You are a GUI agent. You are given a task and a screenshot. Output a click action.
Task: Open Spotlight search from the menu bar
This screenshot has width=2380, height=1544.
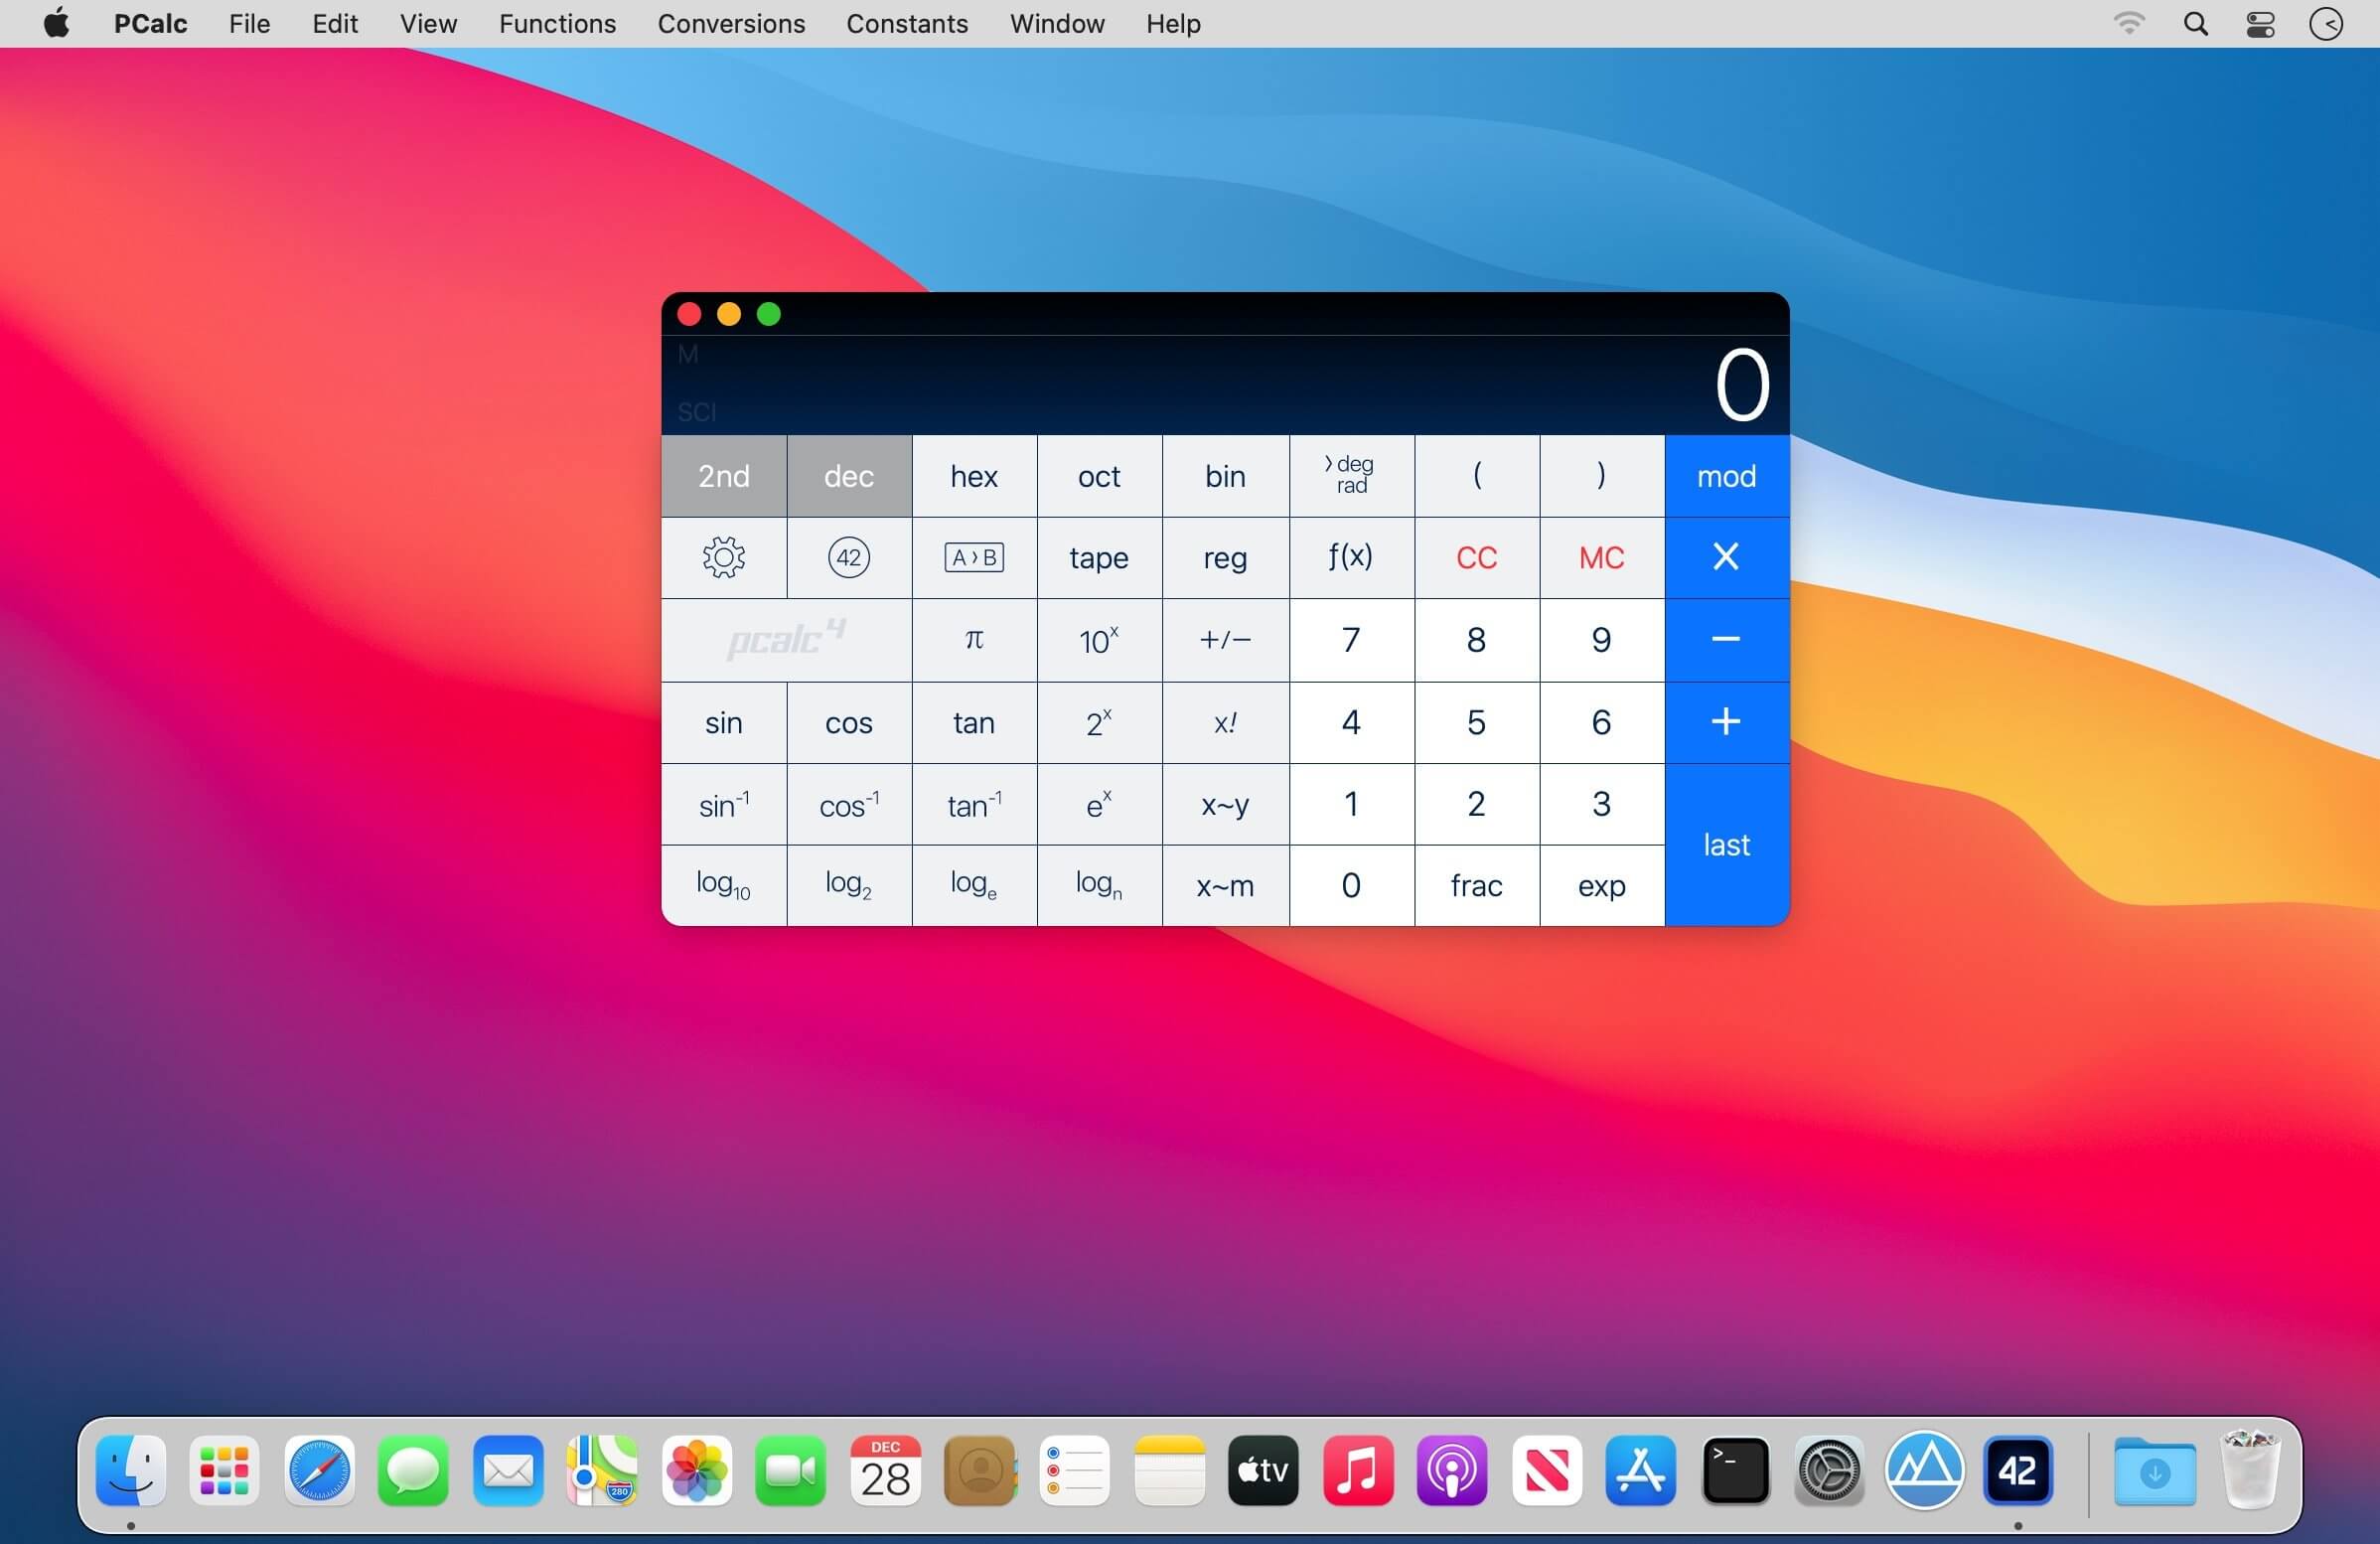(x=2195, y=23)
